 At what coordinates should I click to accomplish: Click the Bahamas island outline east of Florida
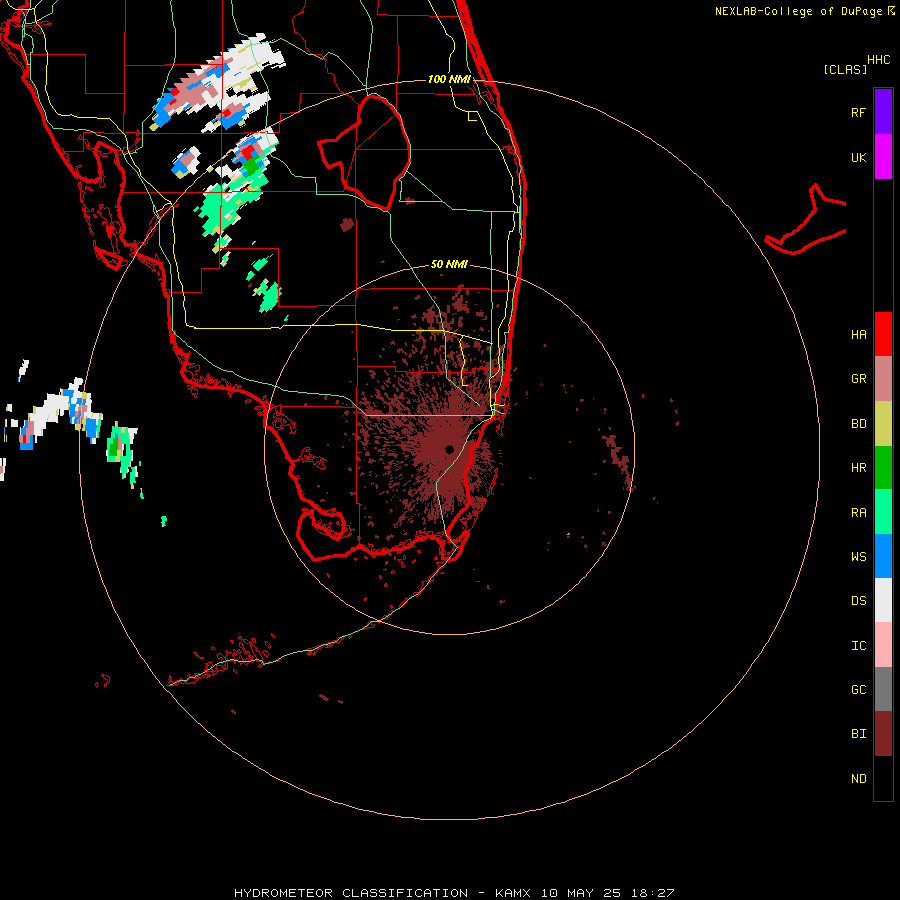tap(806, 219)
